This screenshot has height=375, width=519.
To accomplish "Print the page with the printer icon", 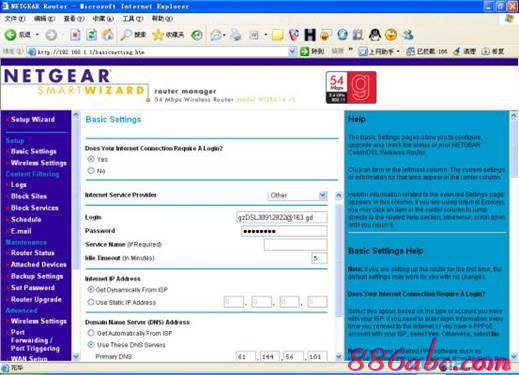I will (x=235, y=35).
